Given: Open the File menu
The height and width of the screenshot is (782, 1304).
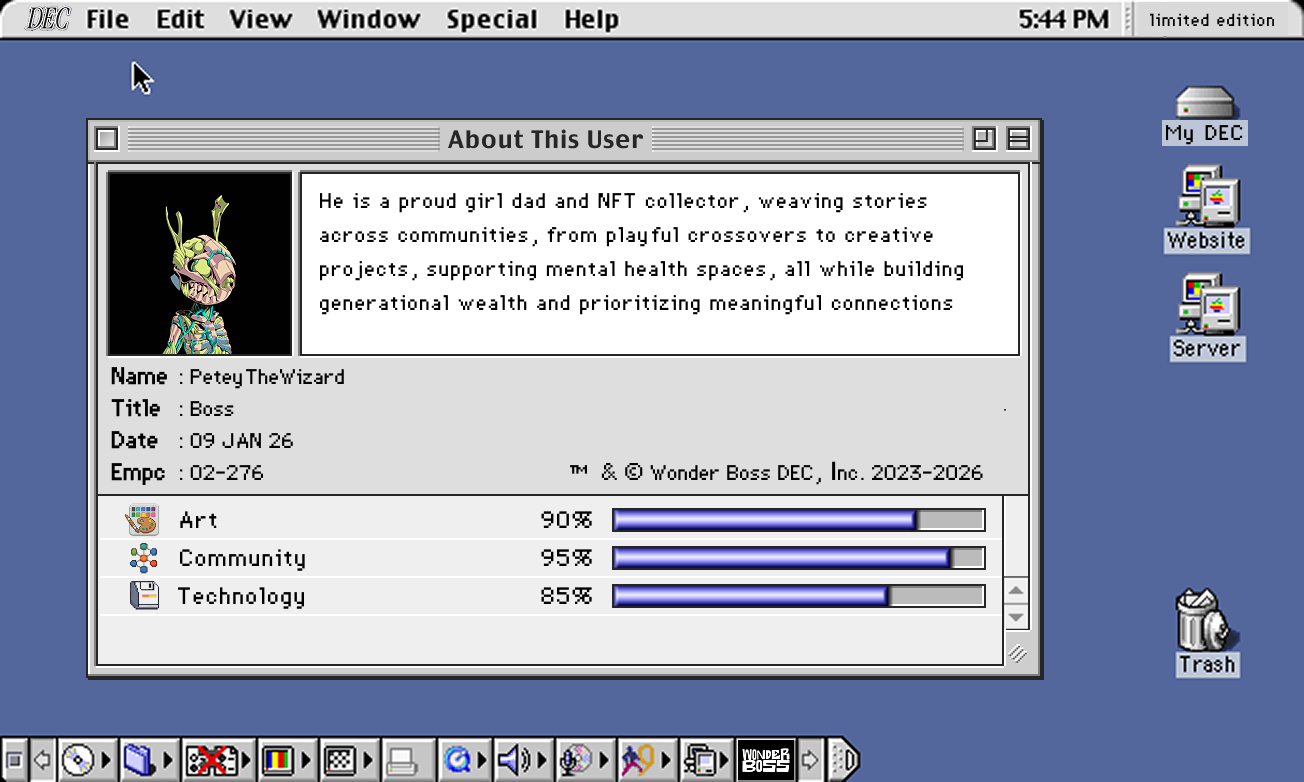Looking at the screenshot, I should pyautogui.click(x=107, y=19).
